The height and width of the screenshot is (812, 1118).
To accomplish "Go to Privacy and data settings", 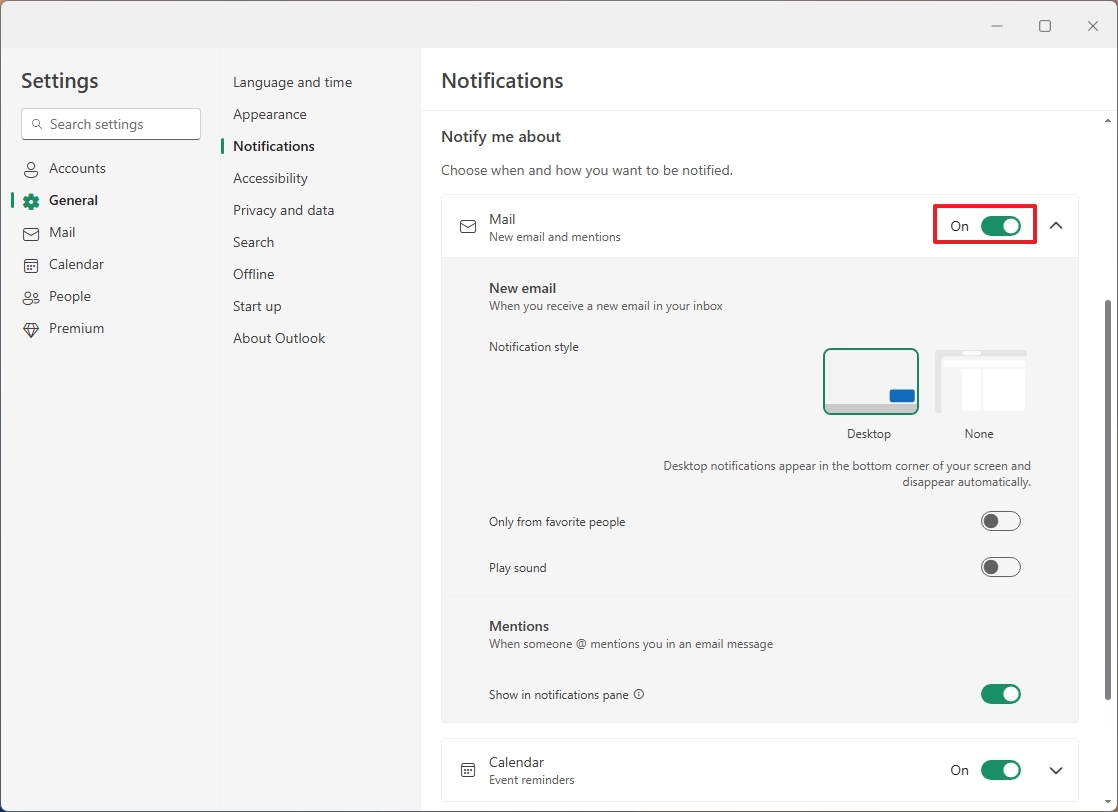I will 284,210.
